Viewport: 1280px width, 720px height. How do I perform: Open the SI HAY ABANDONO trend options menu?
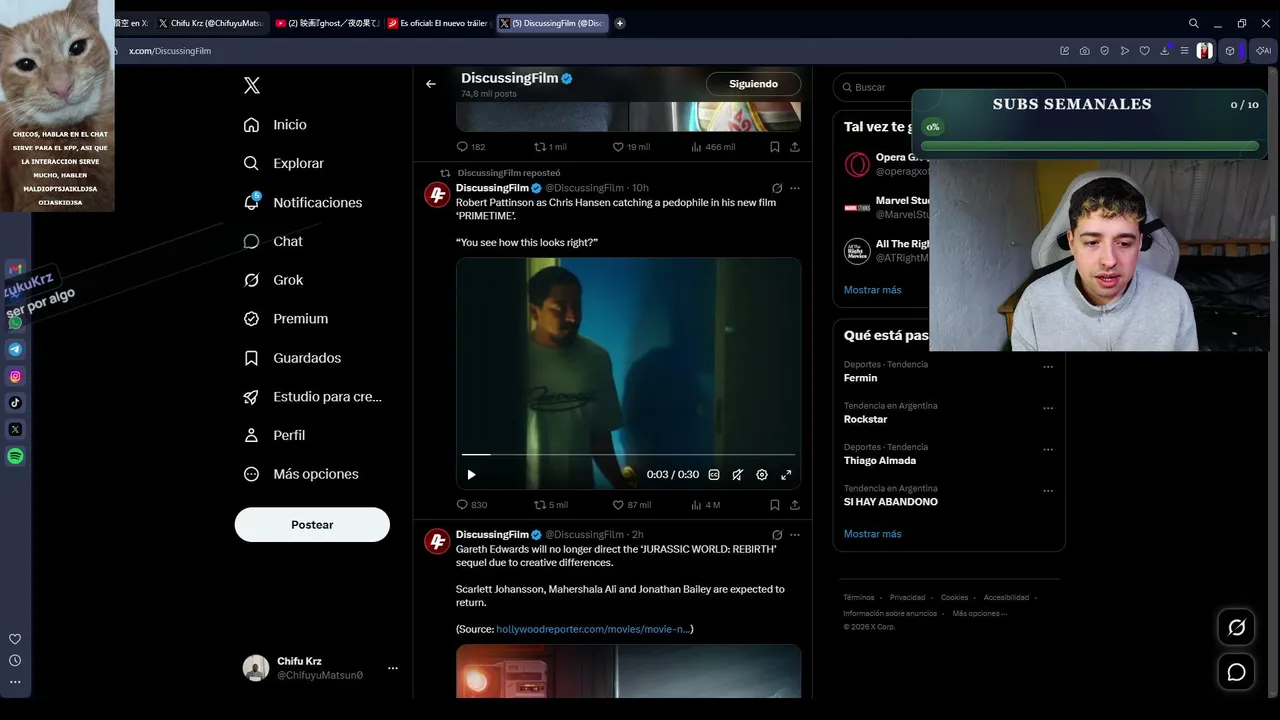pos(1048,491)
